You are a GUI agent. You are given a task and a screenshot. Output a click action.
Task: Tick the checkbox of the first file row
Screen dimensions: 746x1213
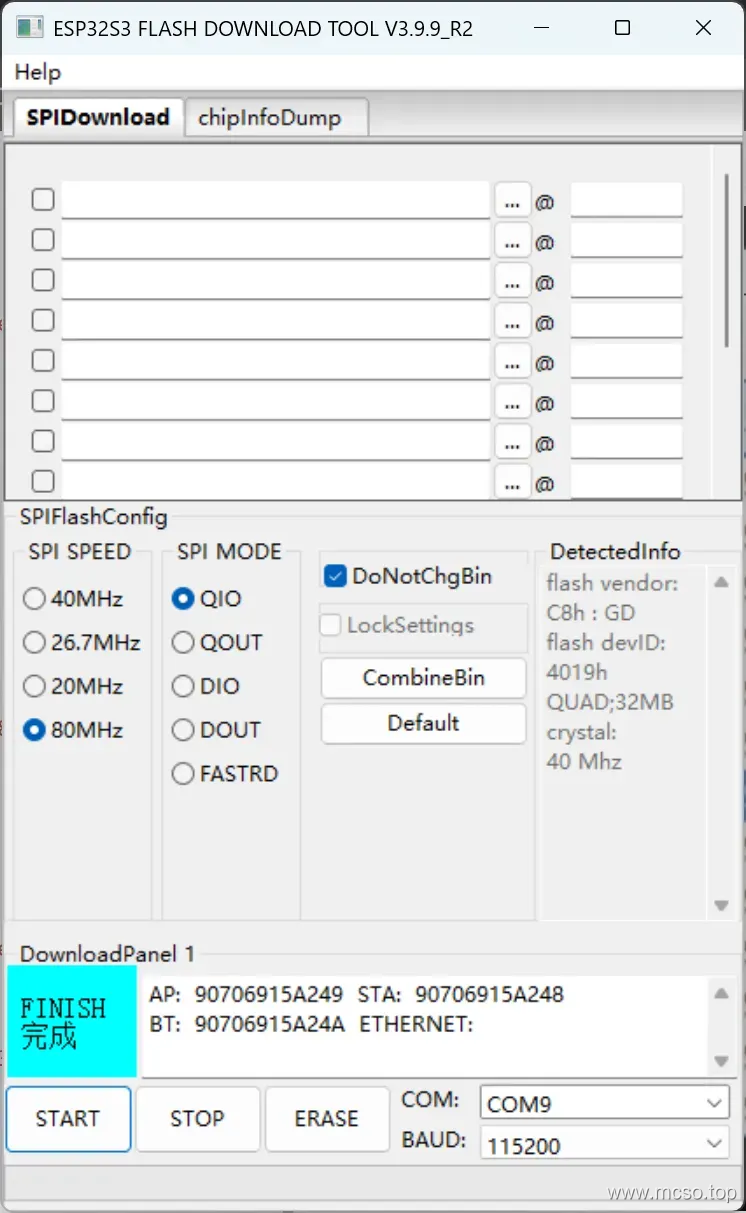coord(43,199)
